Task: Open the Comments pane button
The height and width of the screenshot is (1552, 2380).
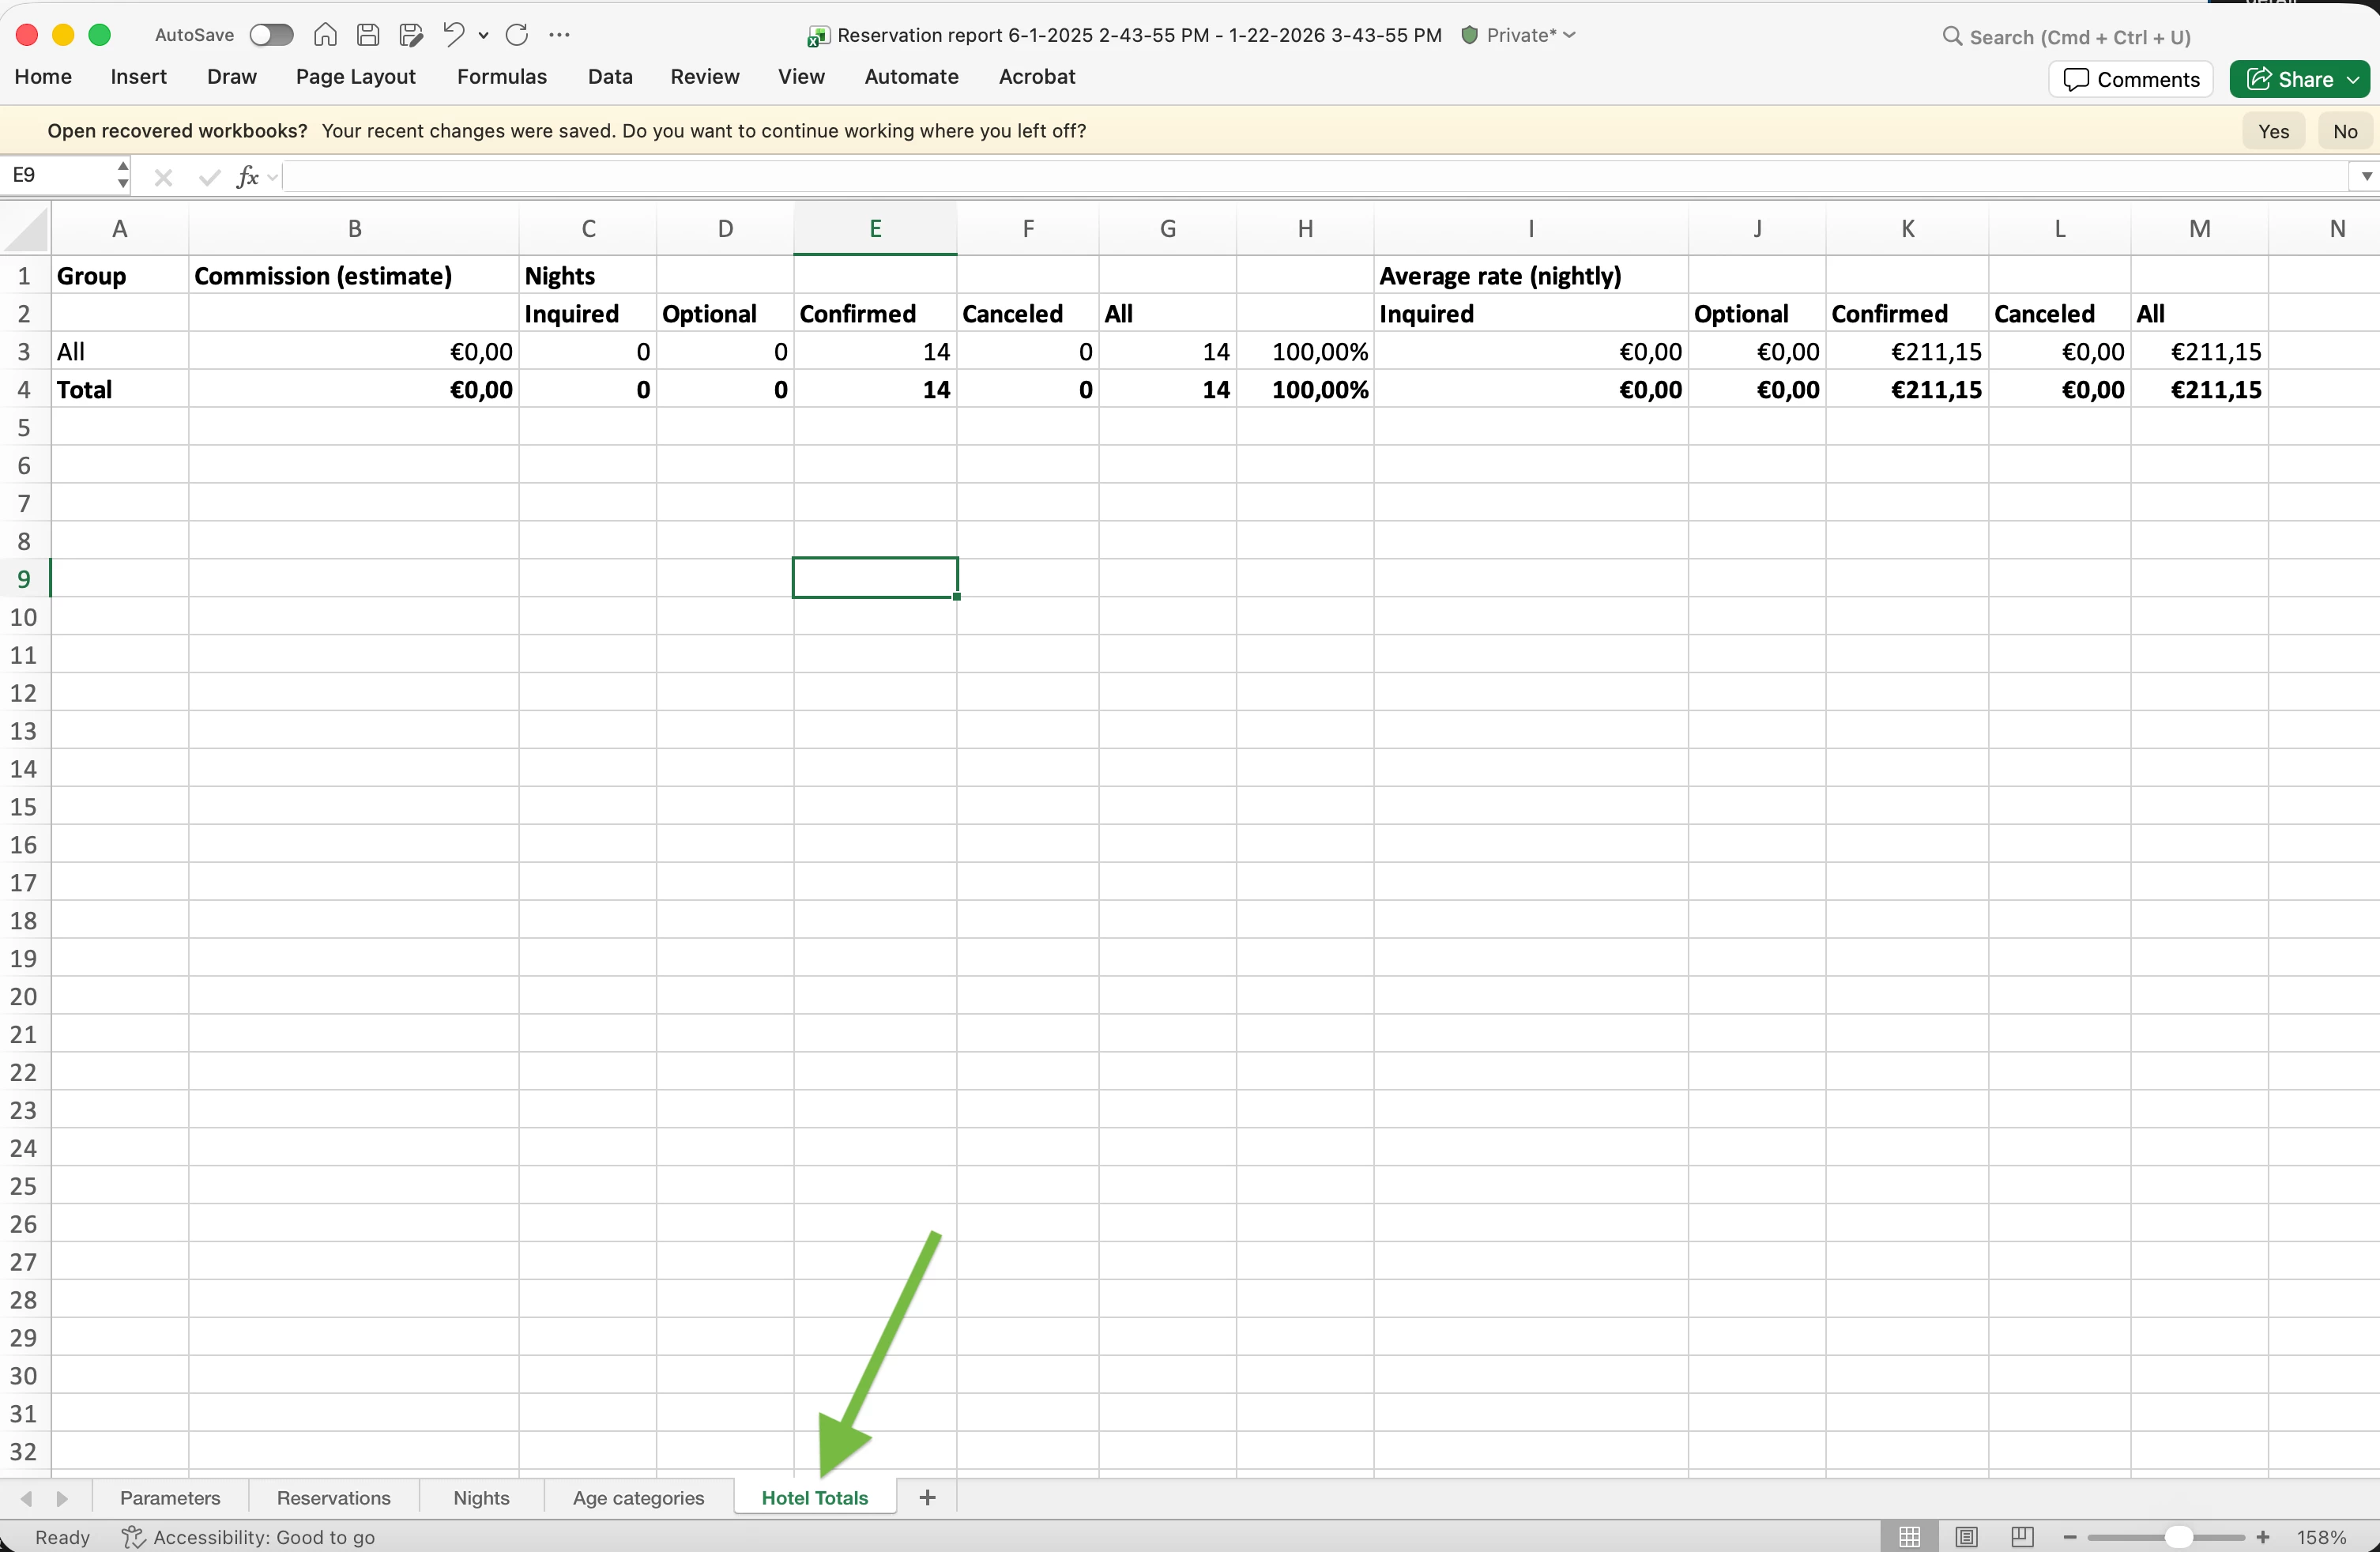Action: click(x=2131, y=79)
